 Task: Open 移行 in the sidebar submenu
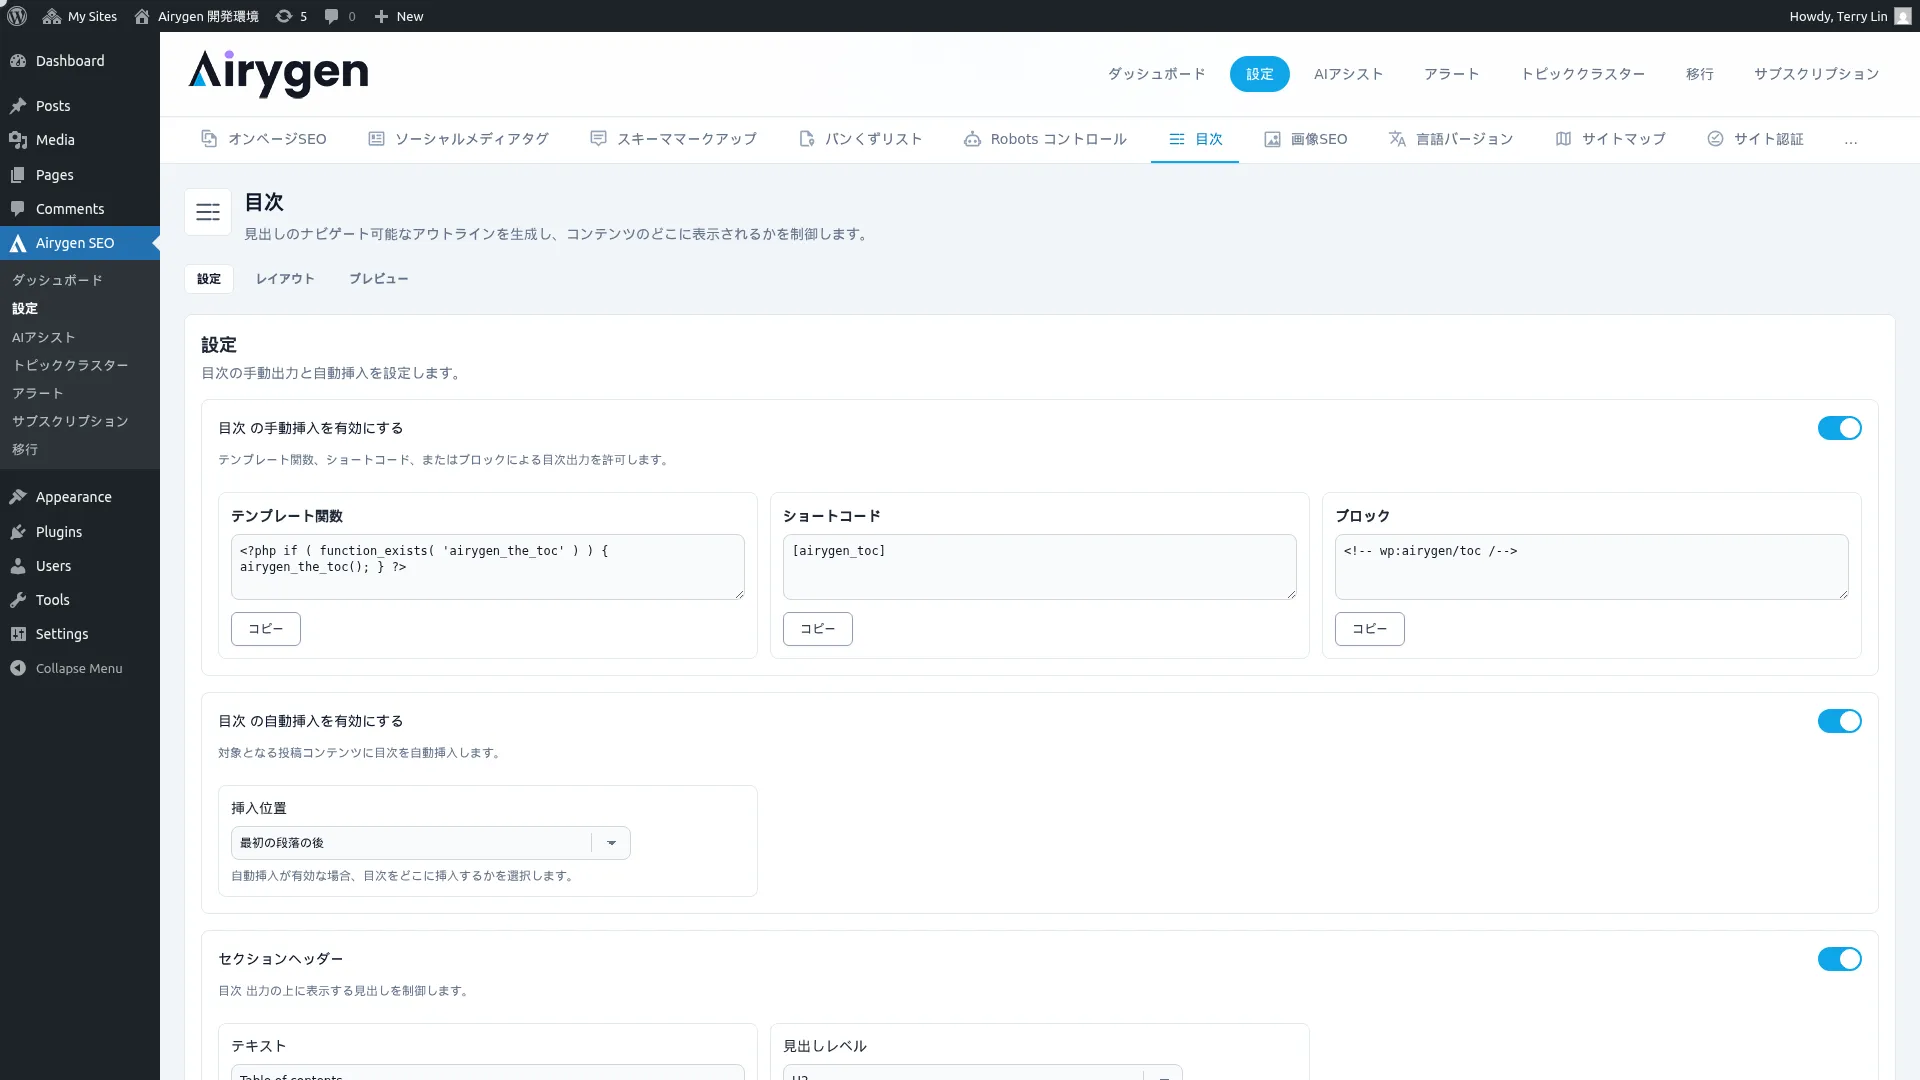(25, 449)
